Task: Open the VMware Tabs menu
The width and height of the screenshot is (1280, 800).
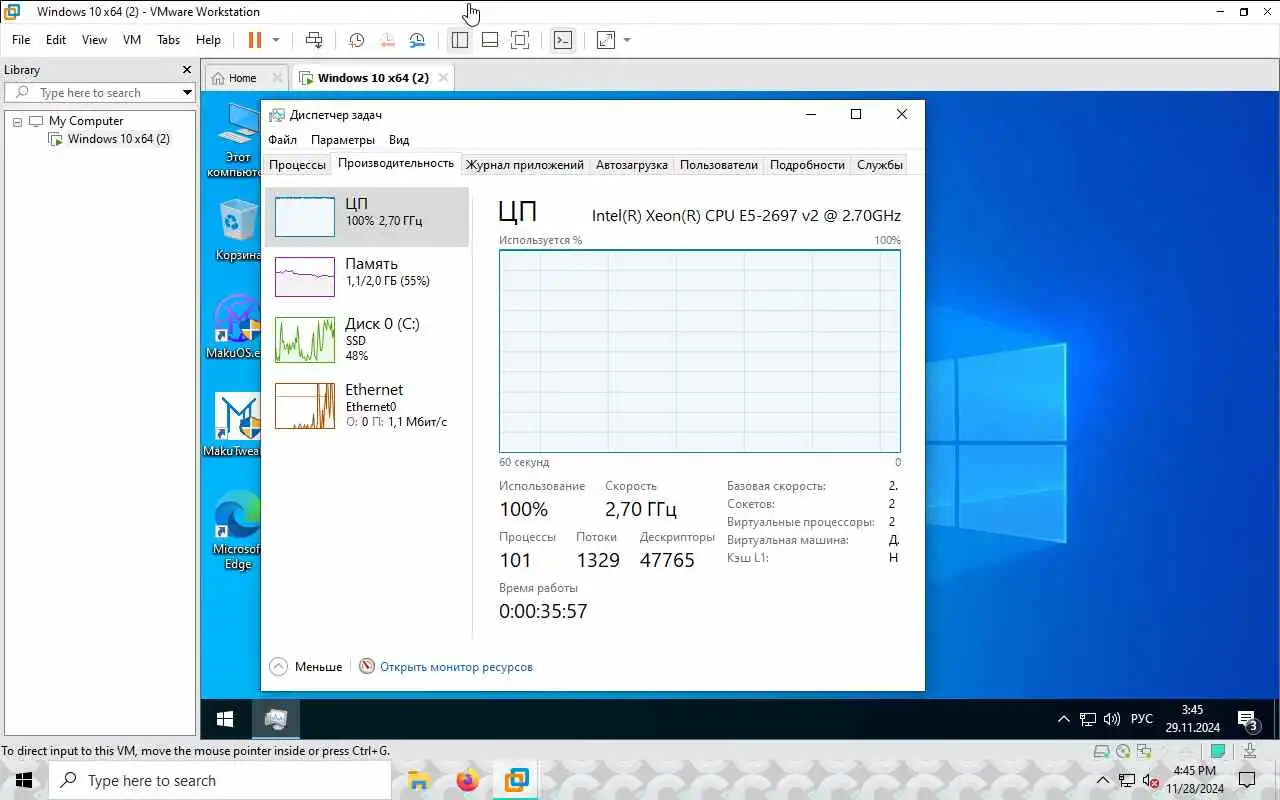Action: pos(169,40)
